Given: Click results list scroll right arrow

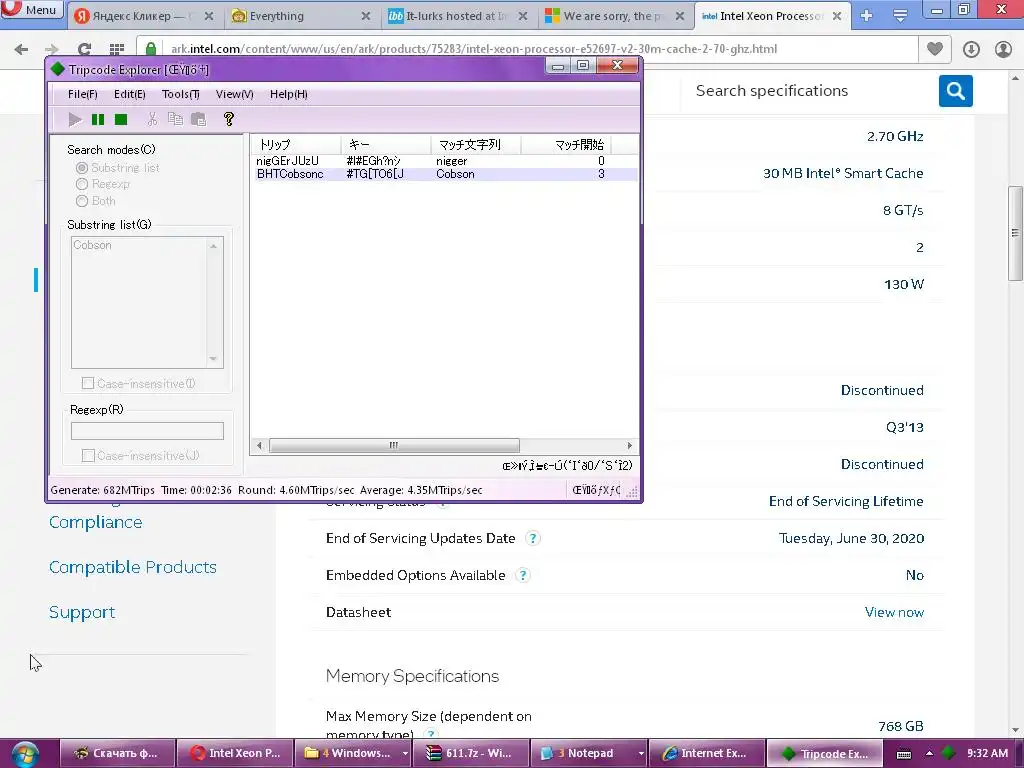Looking at the screenshot, I should 629,445.
